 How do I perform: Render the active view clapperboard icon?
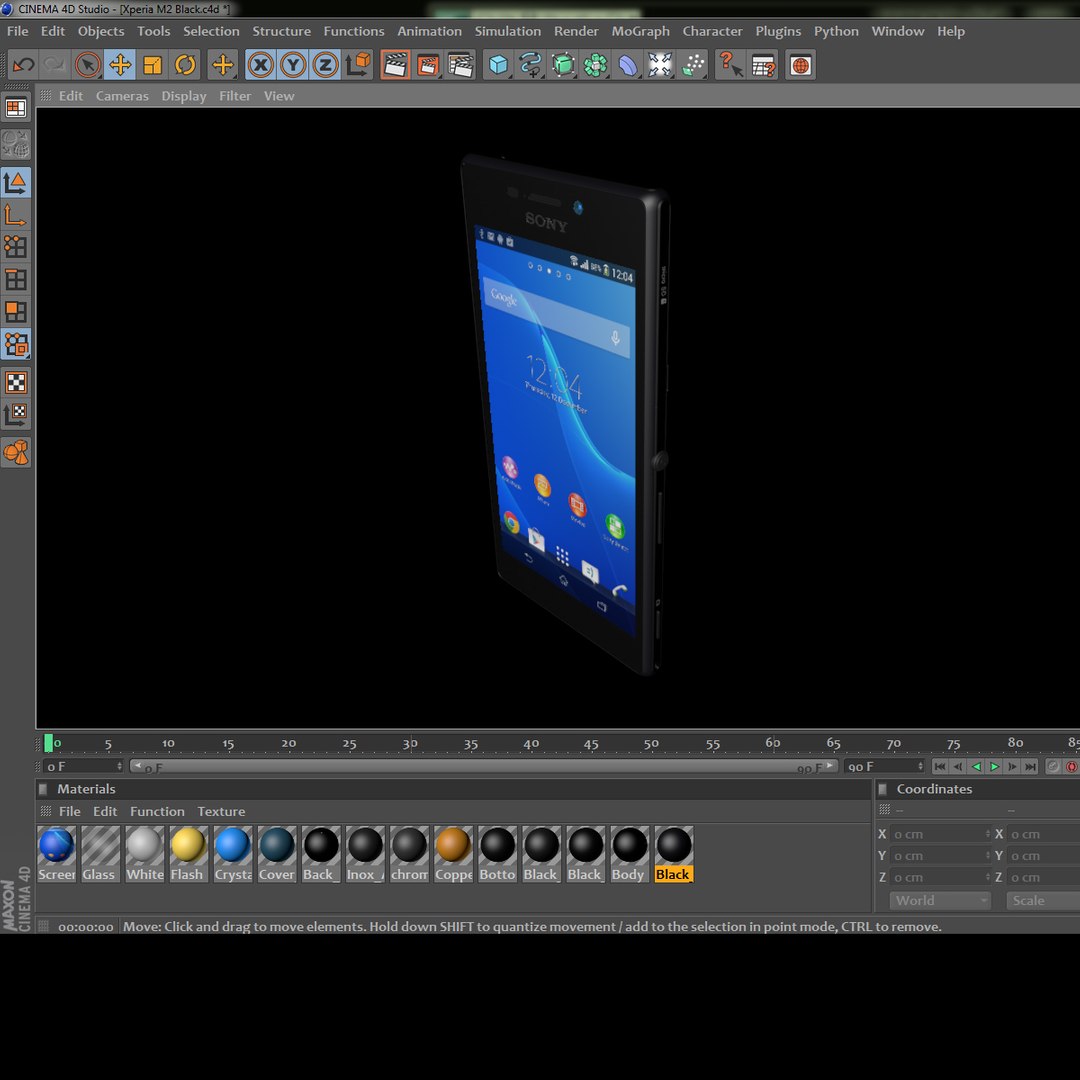point(395,65)
